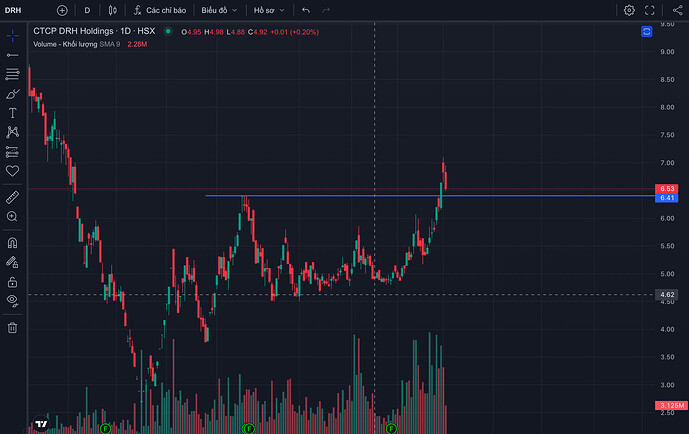This screenshot has height=434, width=689.
Task: Share the chart
Action: point(677,10)
